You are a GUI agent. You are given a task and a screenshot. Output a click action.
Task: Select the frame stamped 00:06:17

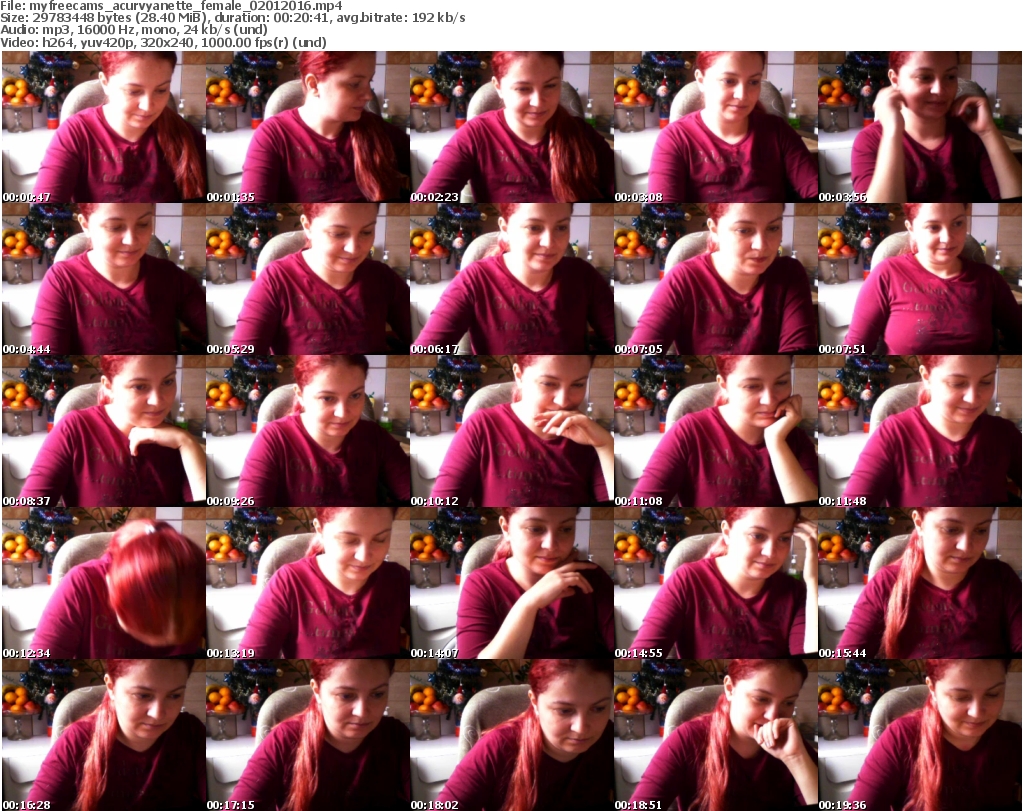tap(512, 279)
